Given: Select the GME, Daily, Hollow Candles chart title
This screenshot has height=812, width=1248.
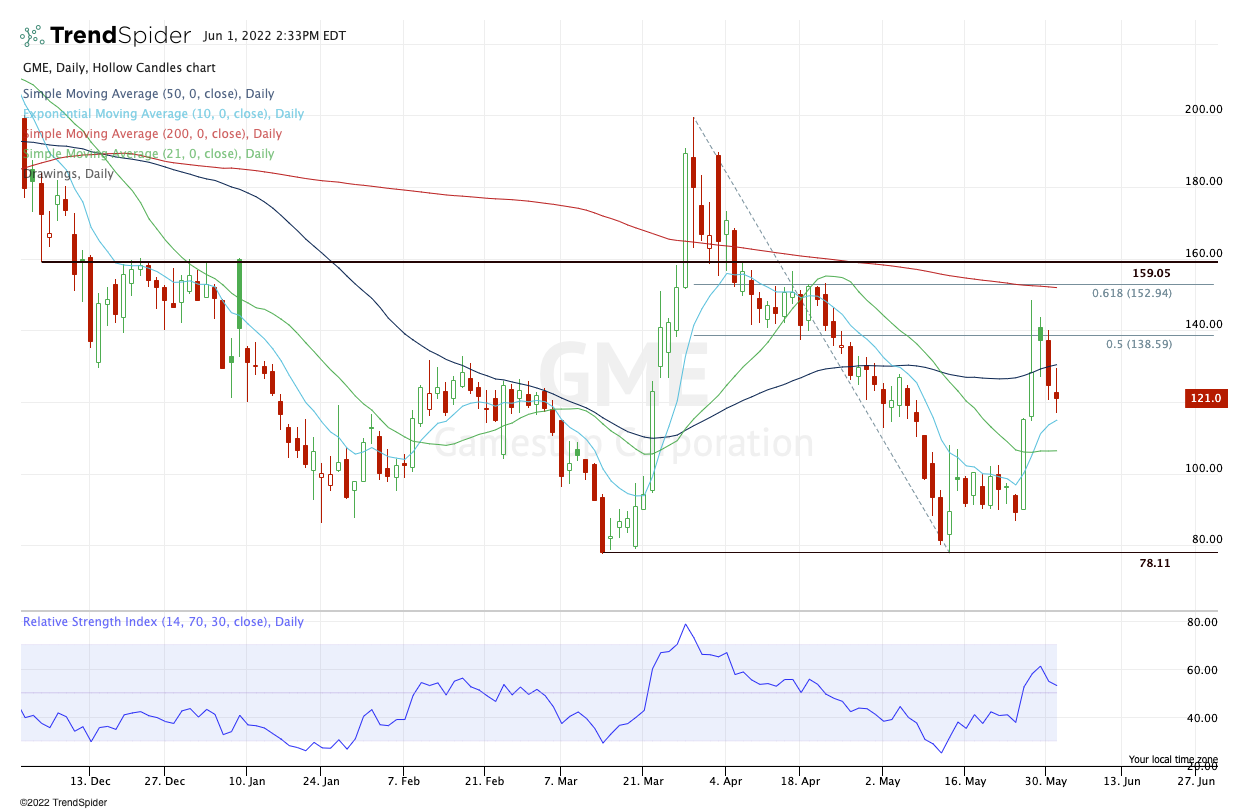Looking at the screenshot, I should point(118,68).
